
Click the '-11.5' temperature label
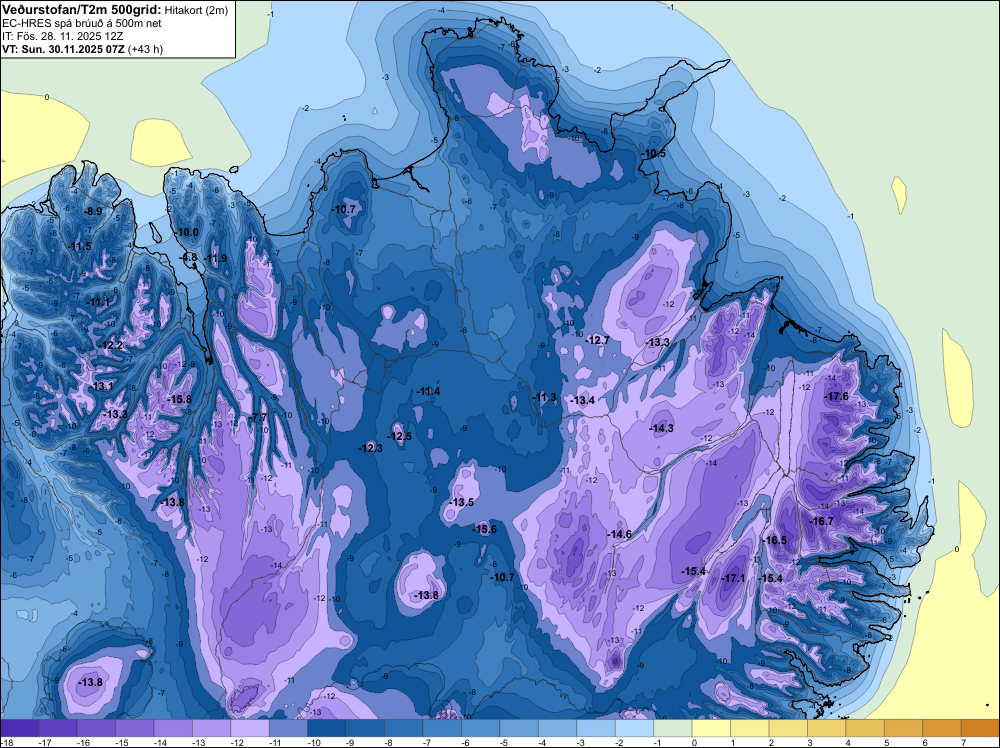(x=80, y=246)
